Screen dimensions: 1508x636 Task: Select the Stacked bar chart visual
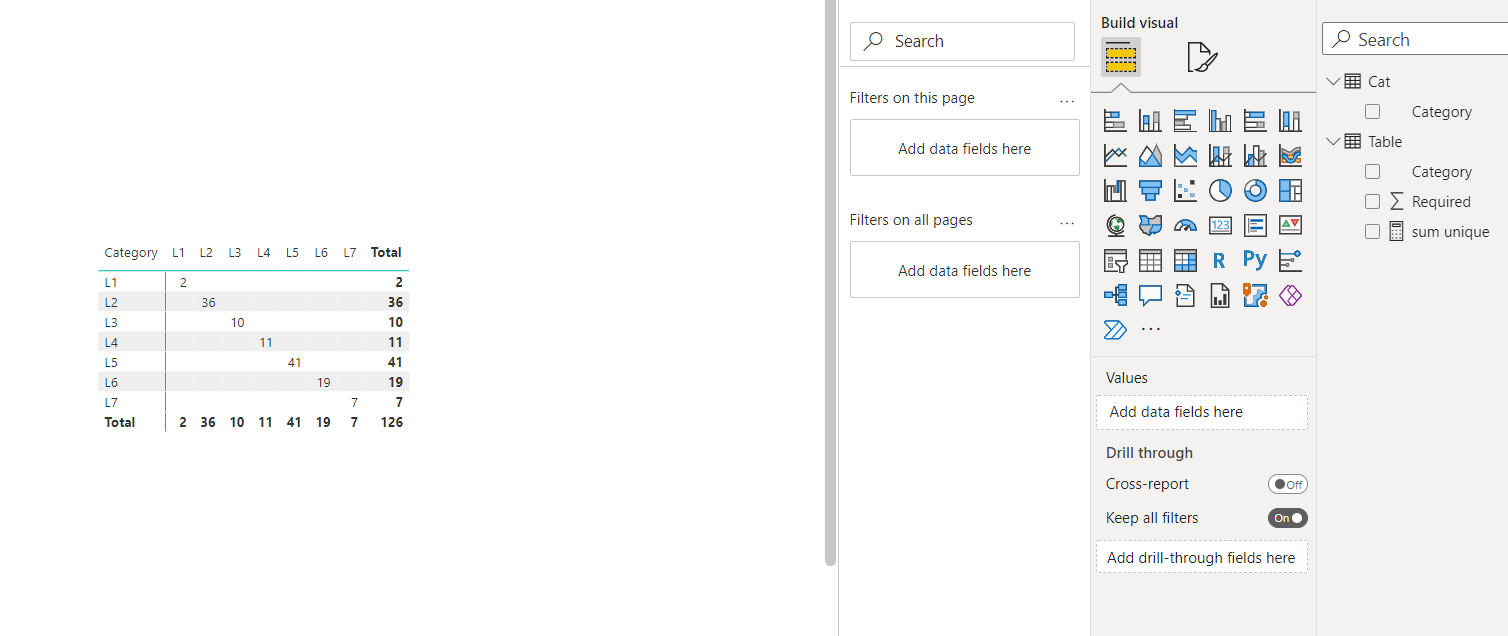[x=1115, y=121]
